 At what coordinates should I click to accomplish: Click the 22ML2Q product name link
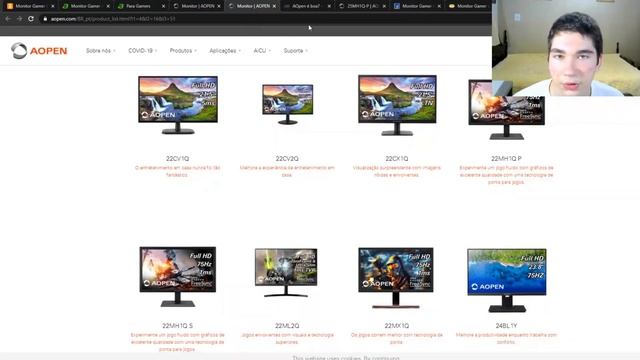pos(287,326)
